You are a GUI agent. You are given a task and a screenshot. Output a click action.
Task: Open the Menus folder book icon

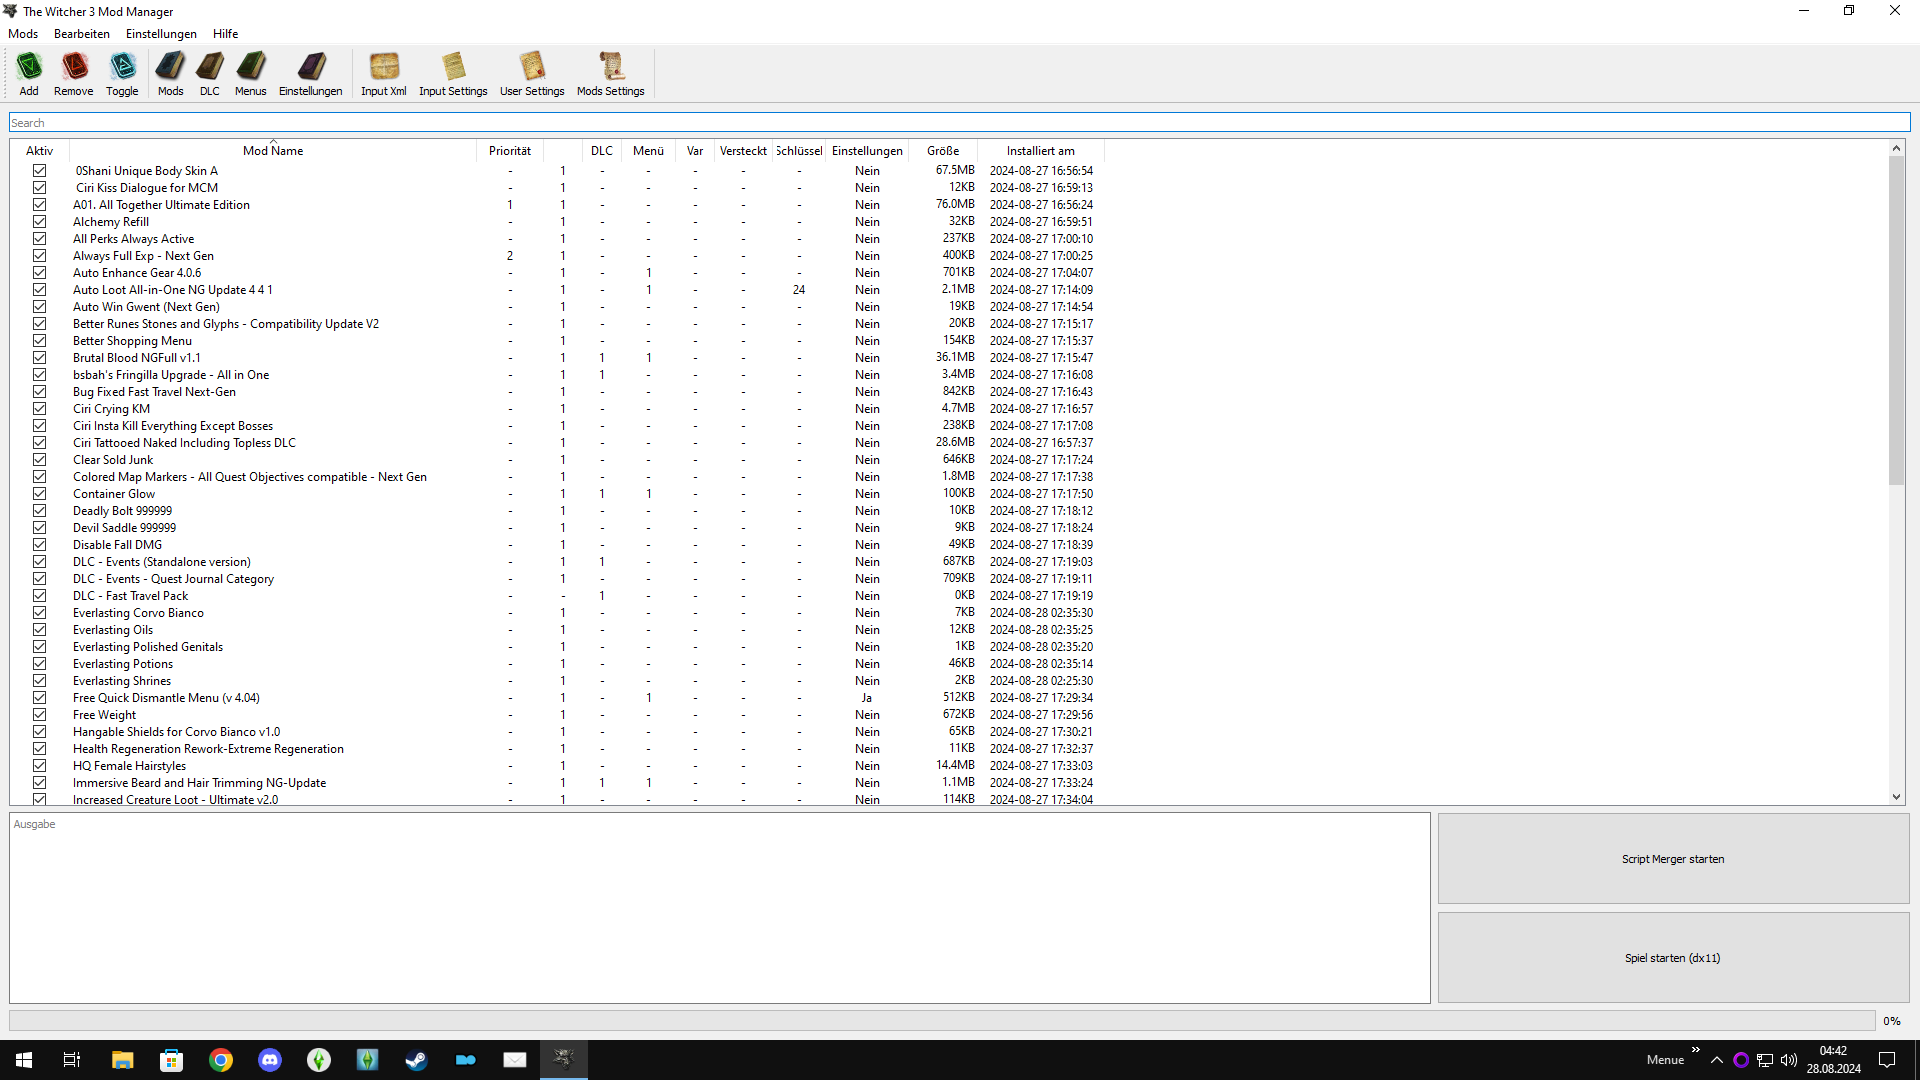(x=251, y=74)
